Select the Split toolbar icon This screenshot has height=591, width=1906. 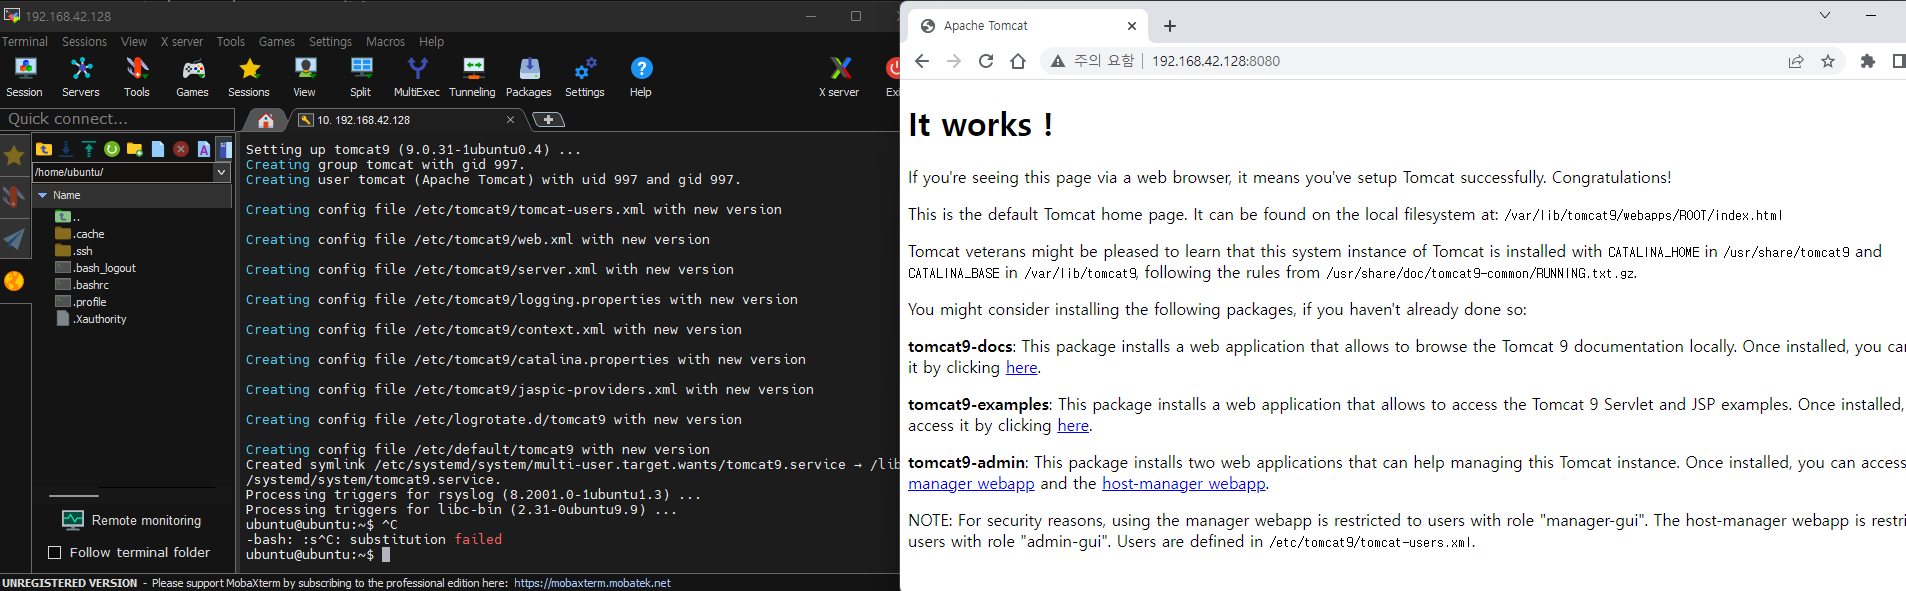pos(361,77)
